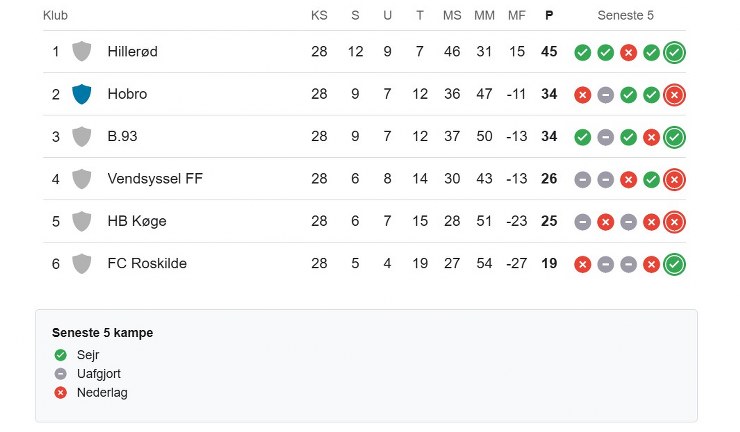
Task: Open the Hillerød team link
Action: pyautogui.click(x=132, y=52)
